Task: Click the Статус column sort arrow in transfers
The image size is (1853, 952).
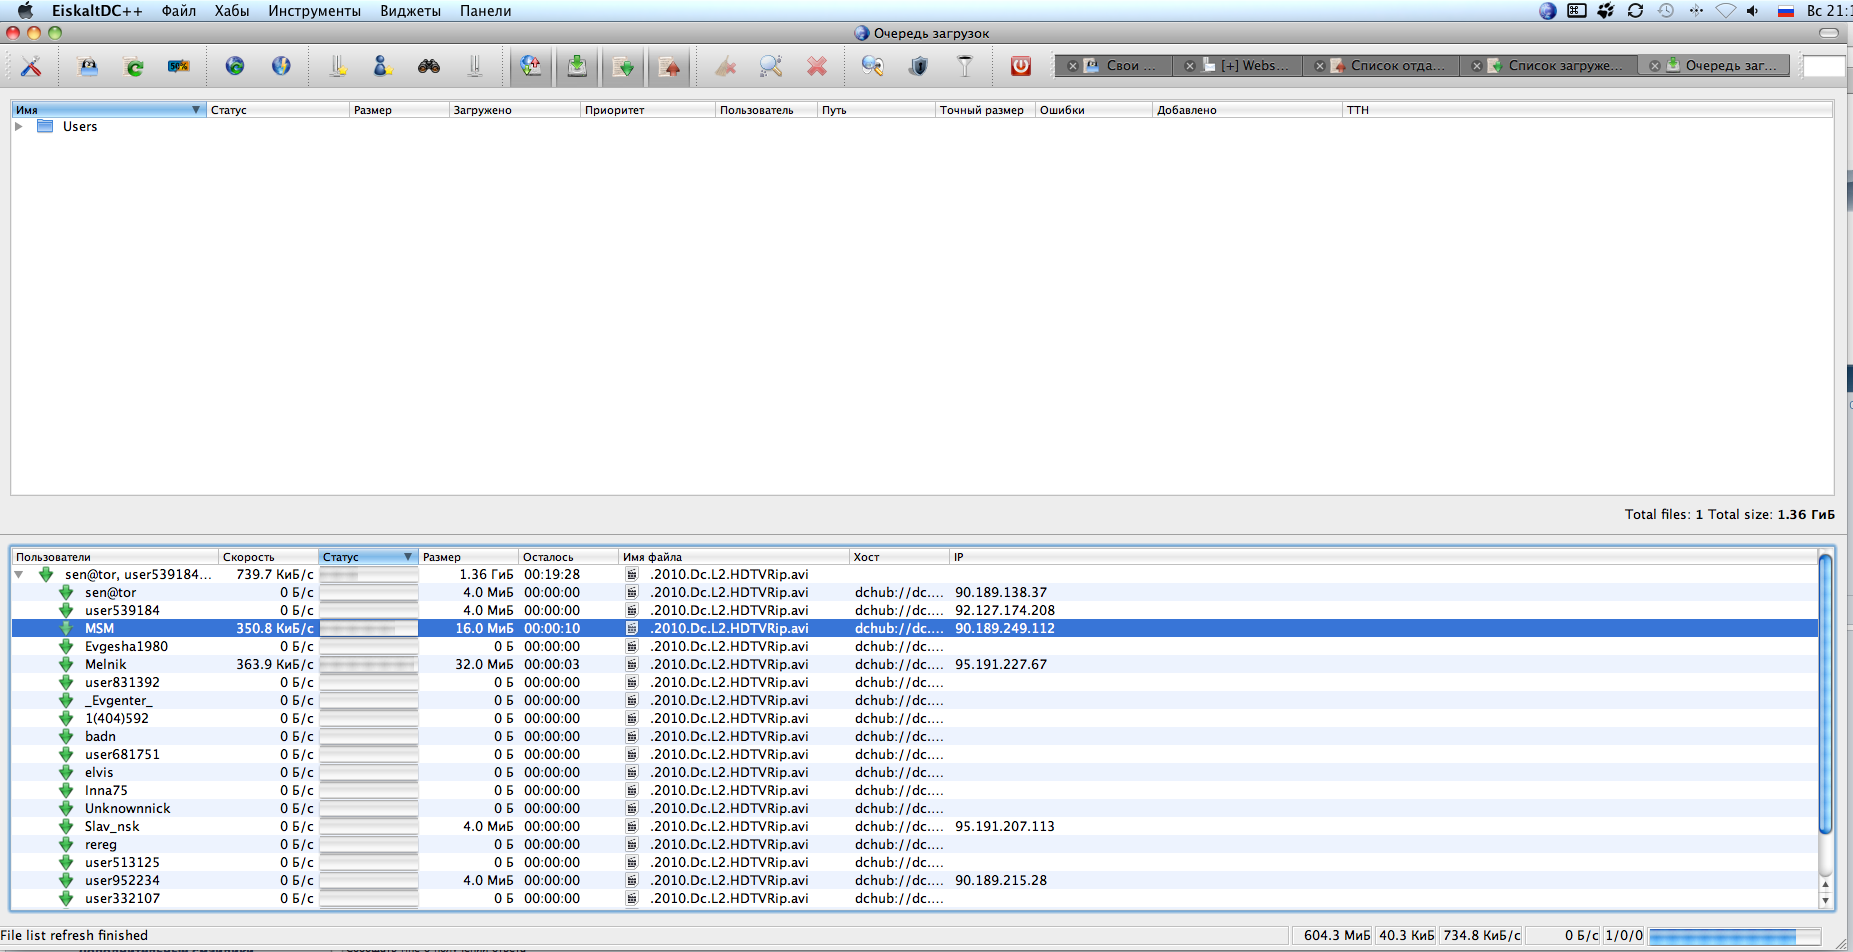Action: [408, 557]
